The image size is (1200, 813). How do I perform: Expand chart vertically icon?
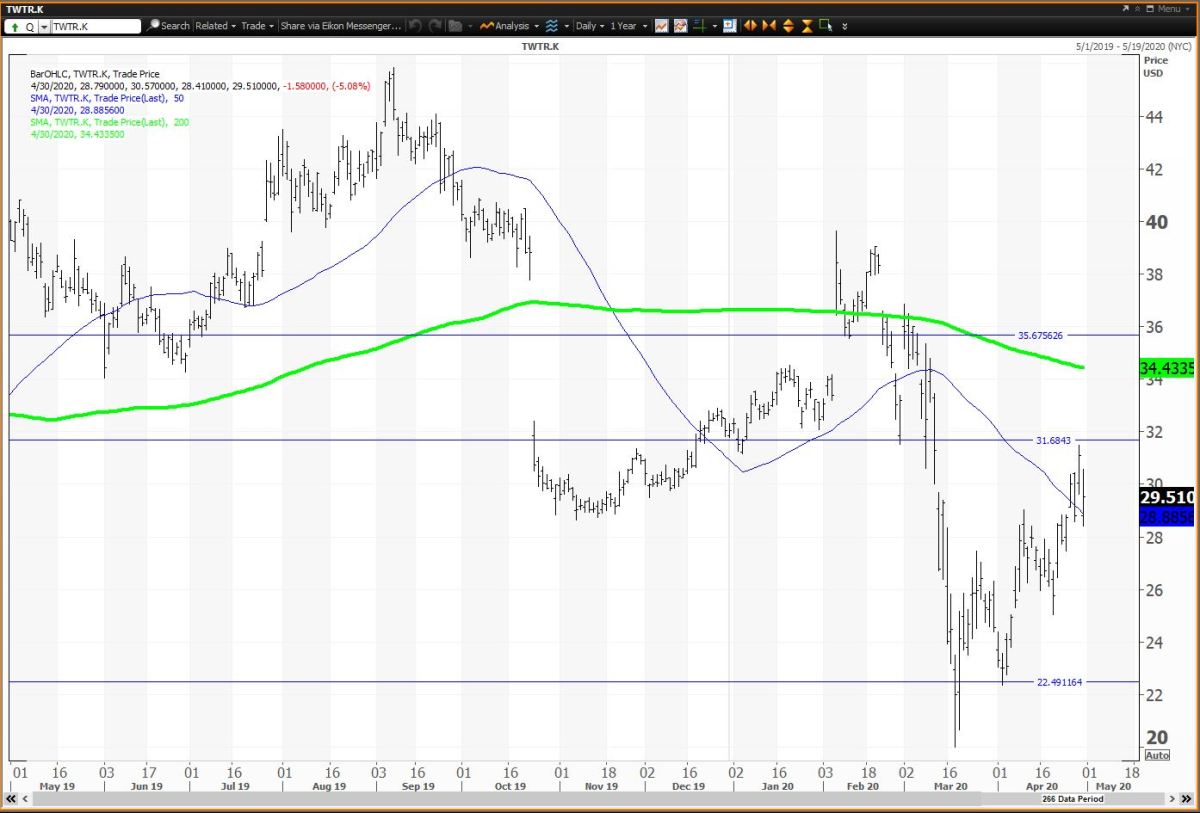point(788,26)
